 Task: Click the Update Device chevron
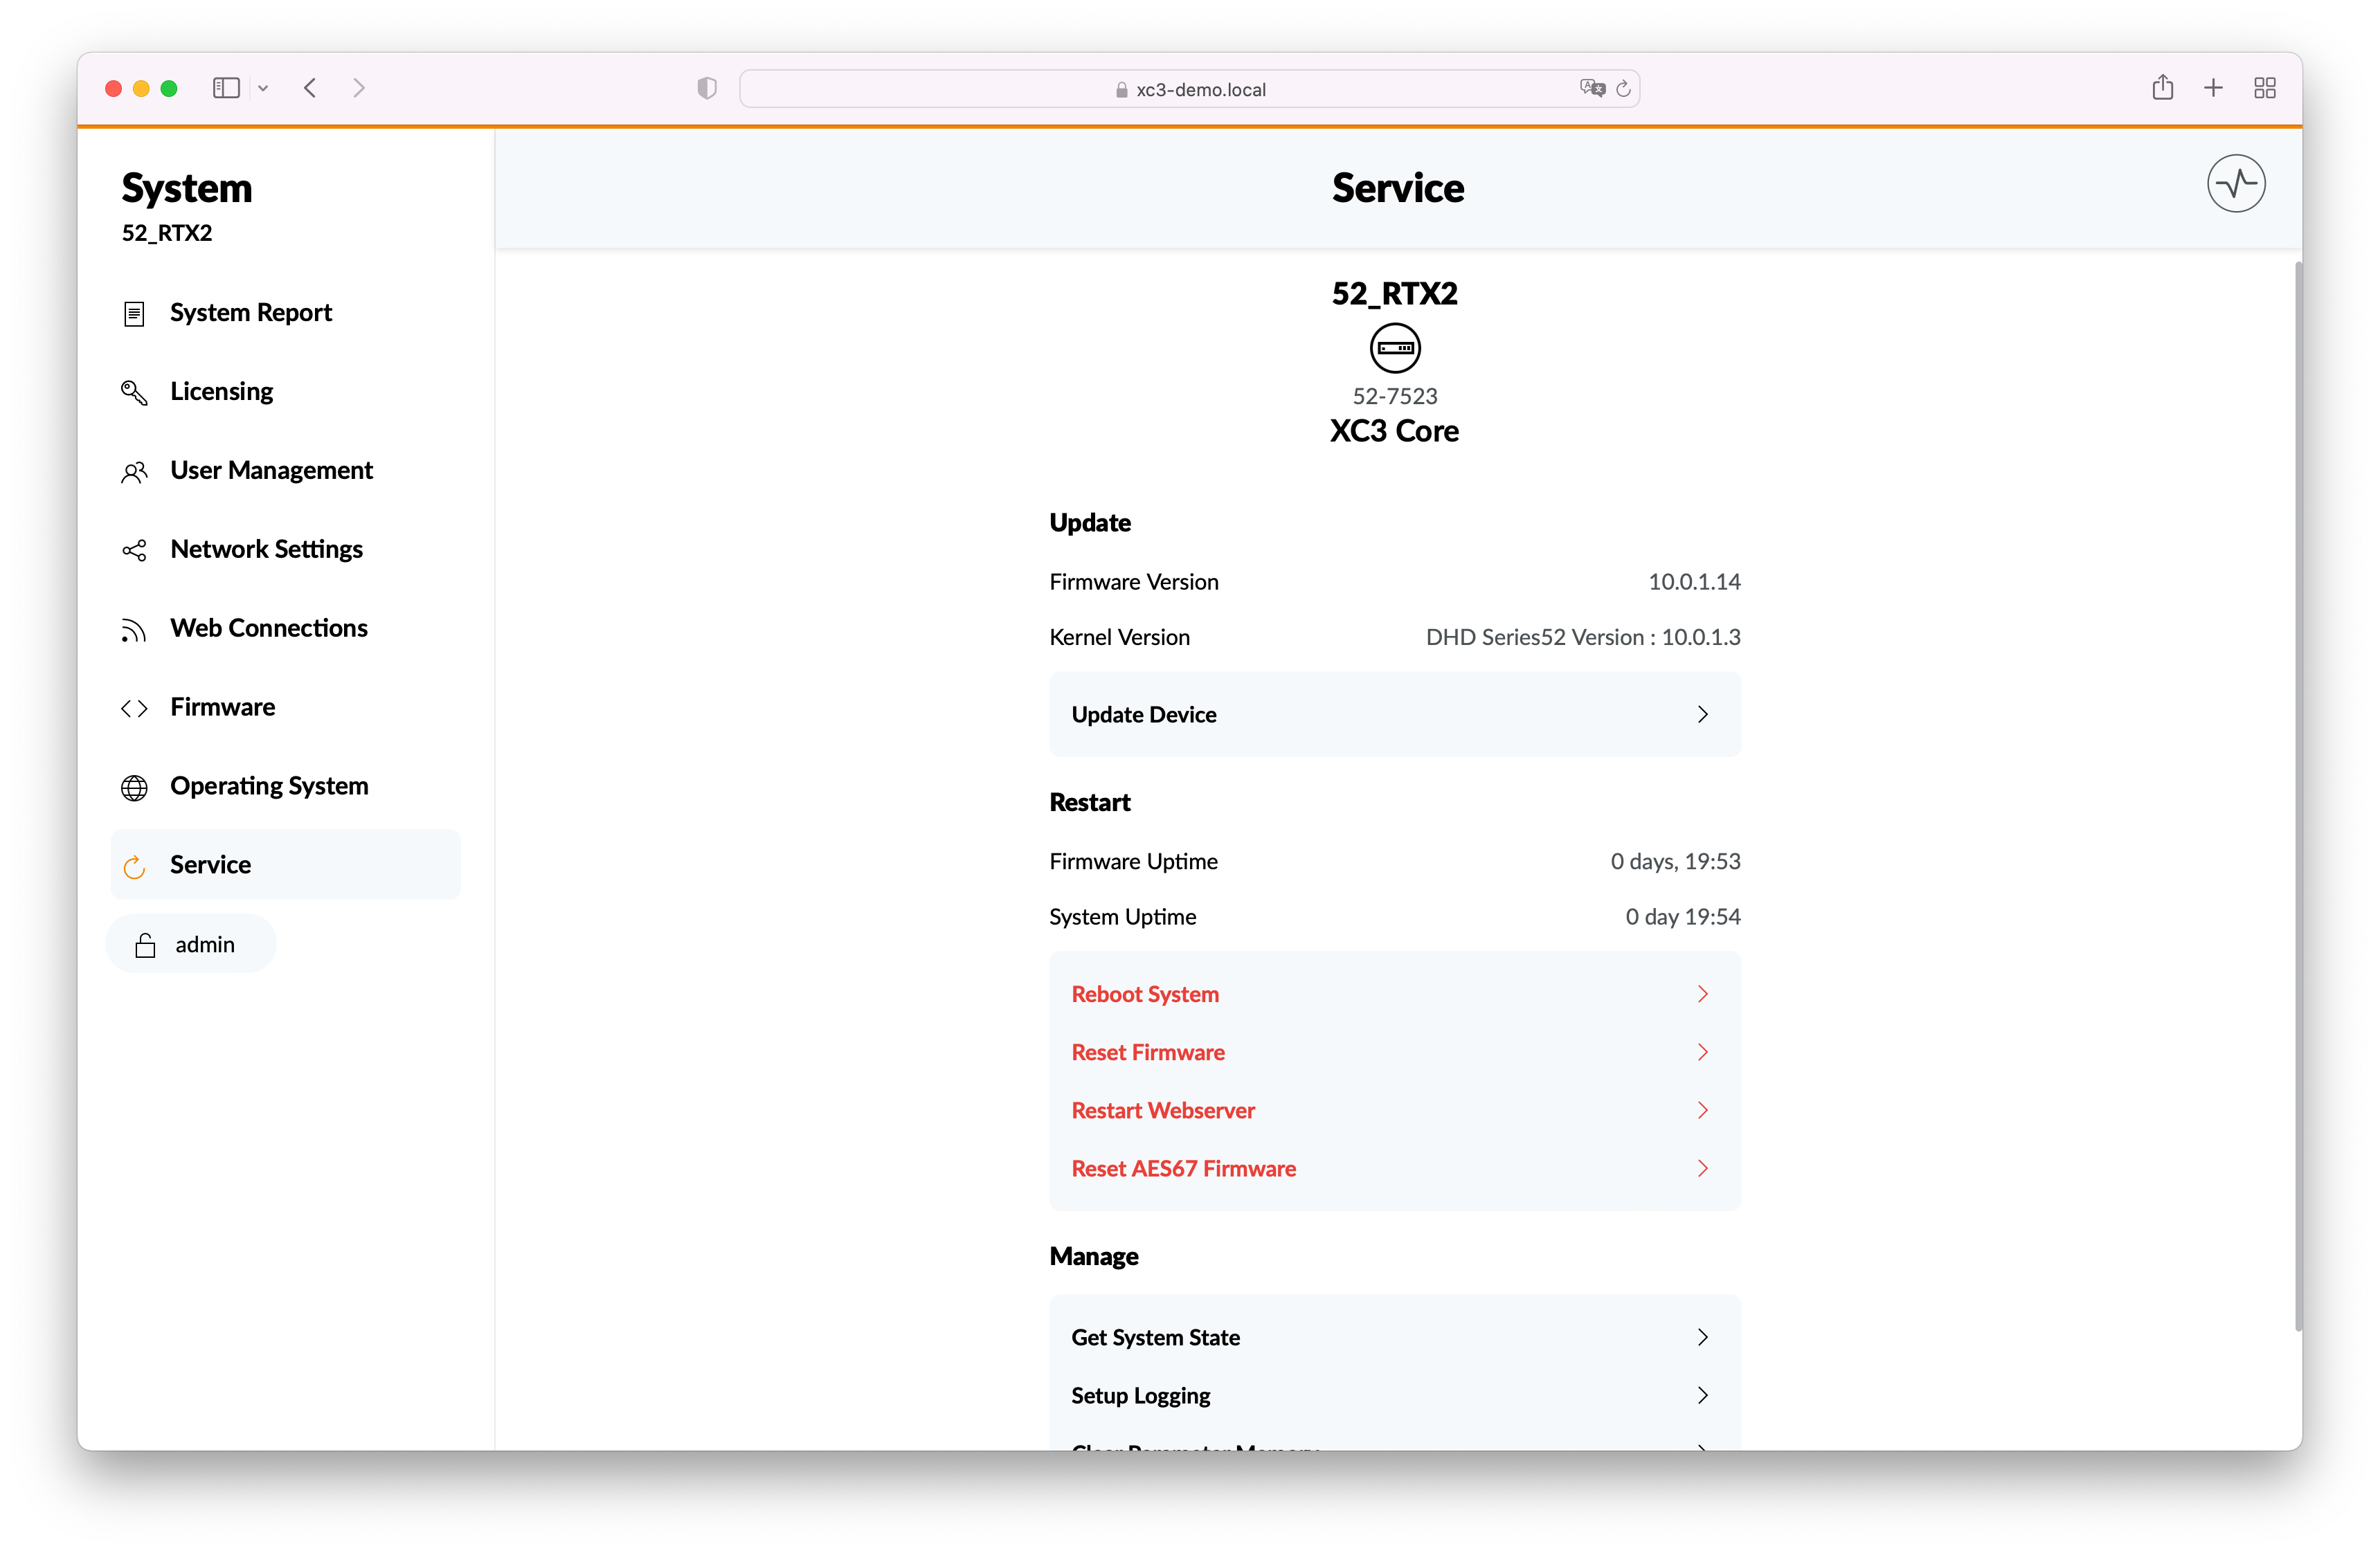[x=1702, y=714]
